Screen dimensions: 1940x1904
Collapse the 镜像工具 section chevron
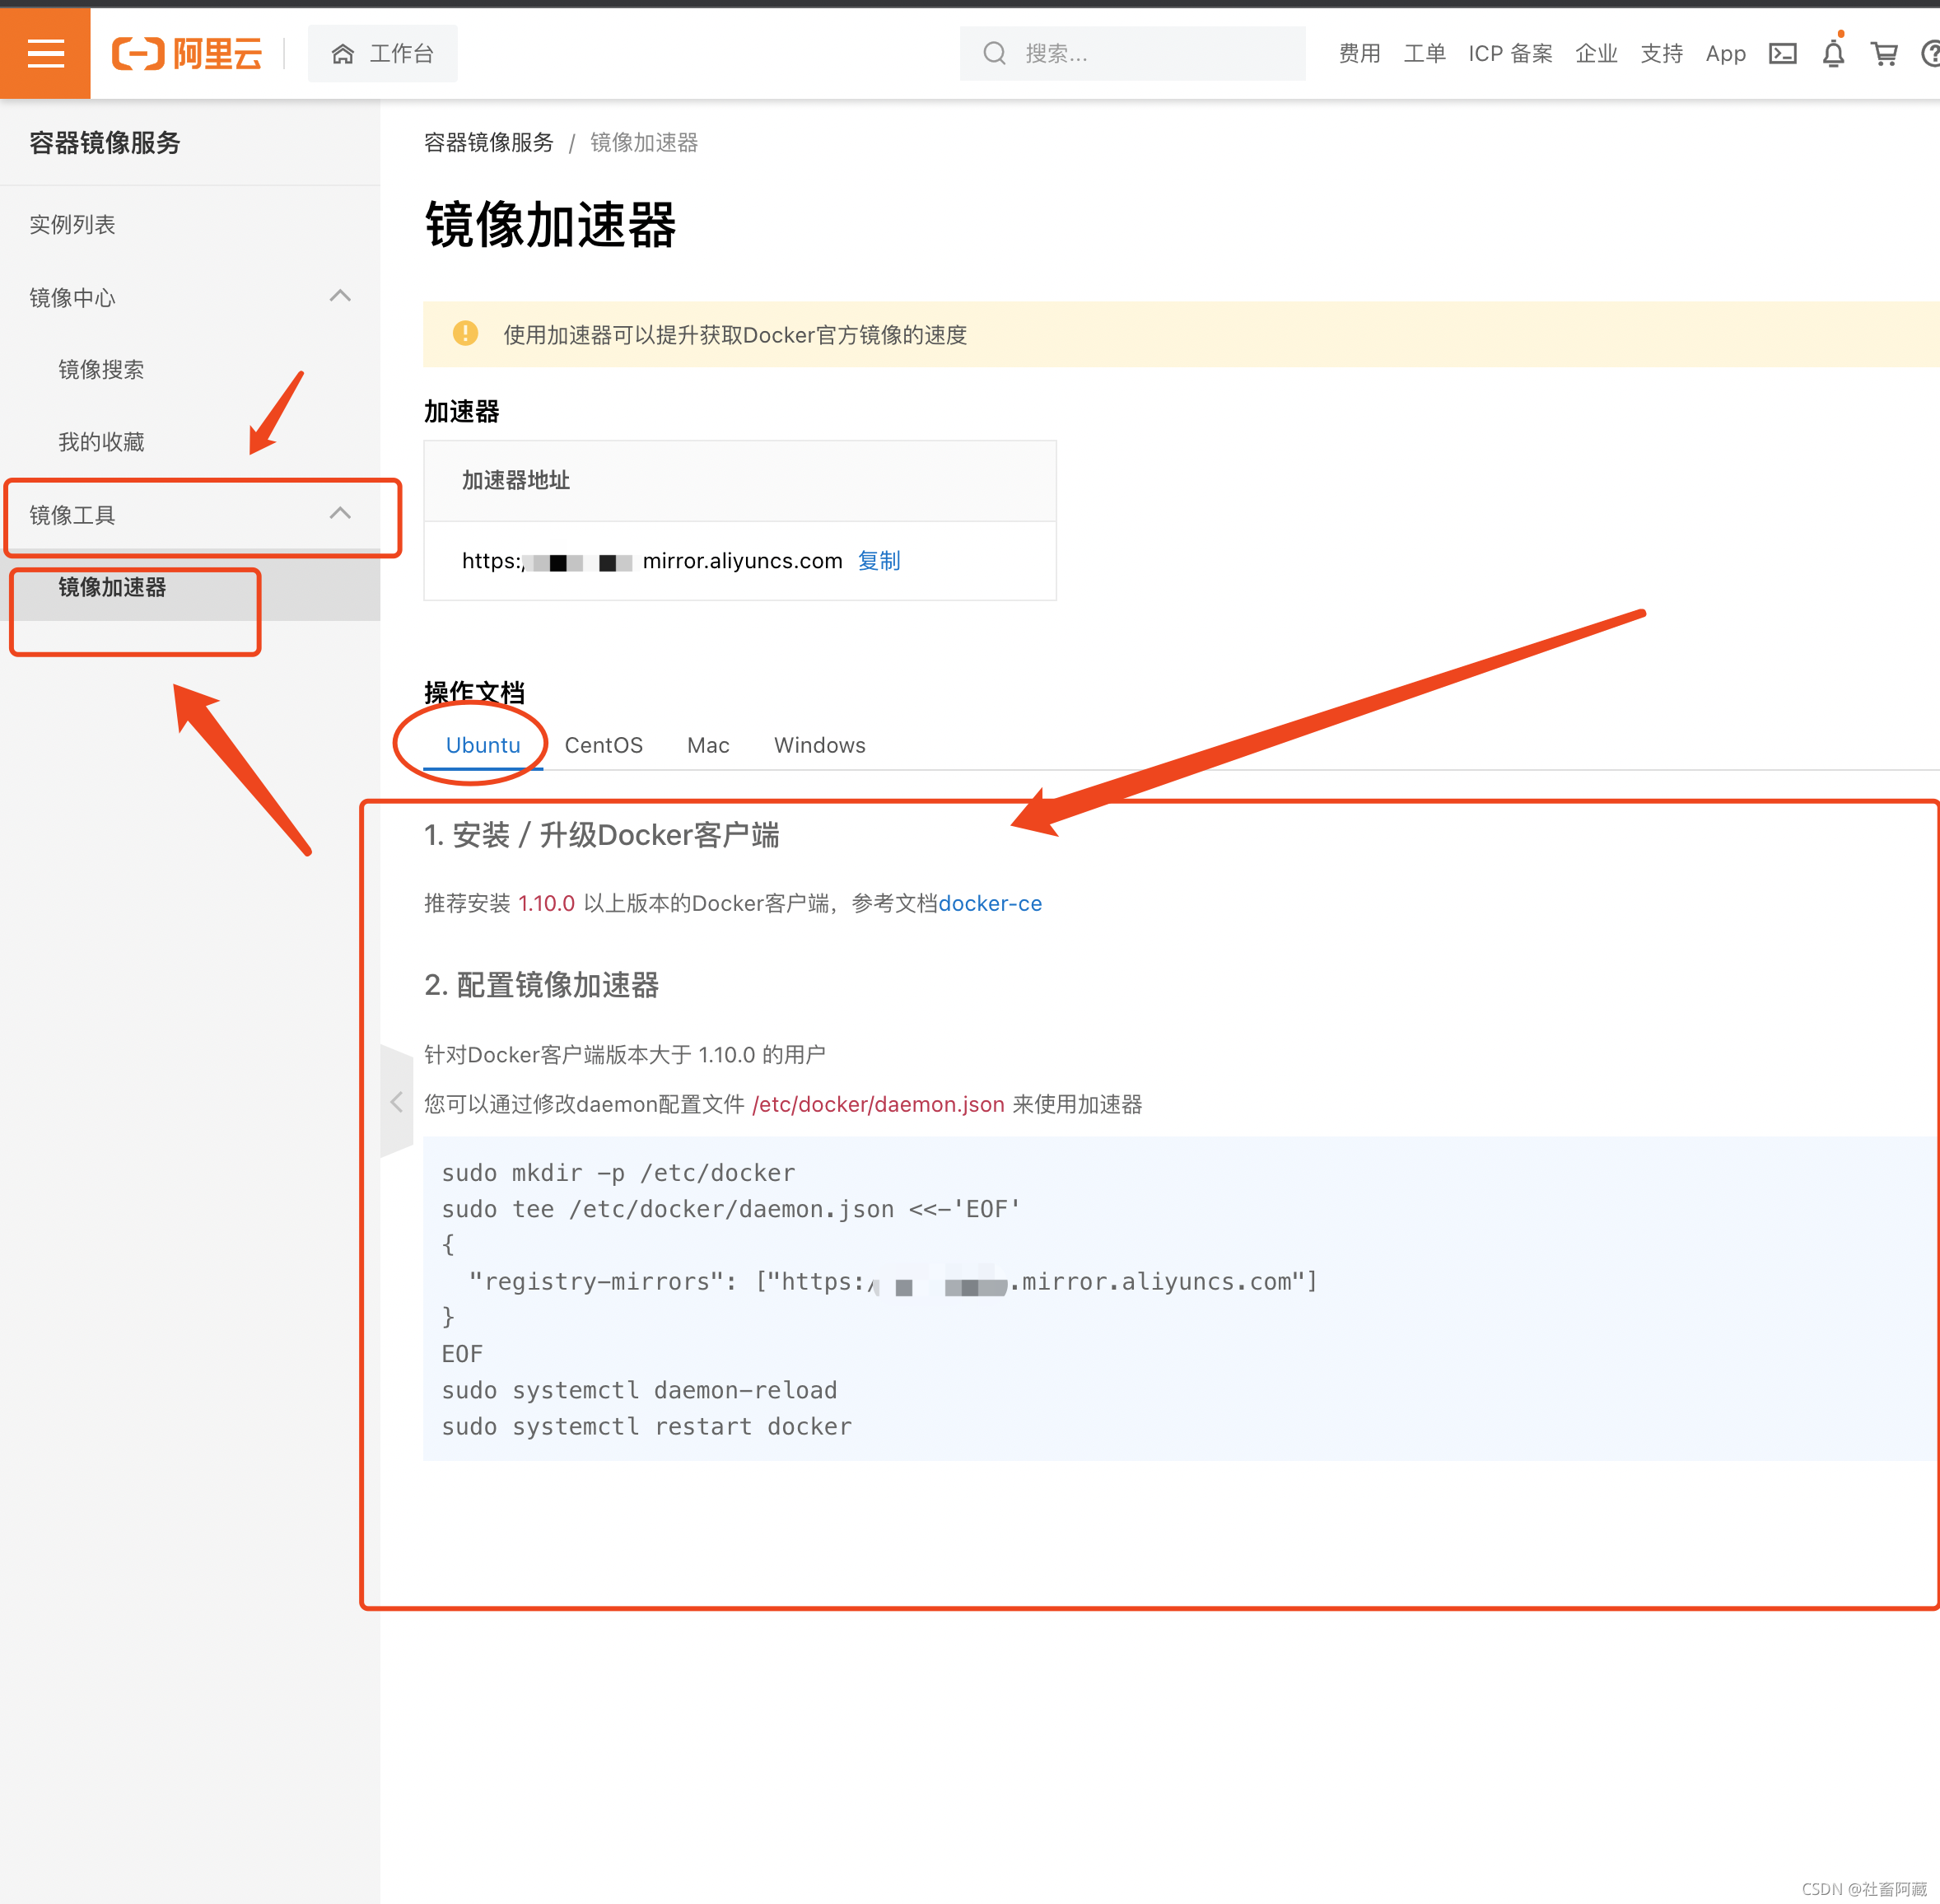[x=340, y=513]
